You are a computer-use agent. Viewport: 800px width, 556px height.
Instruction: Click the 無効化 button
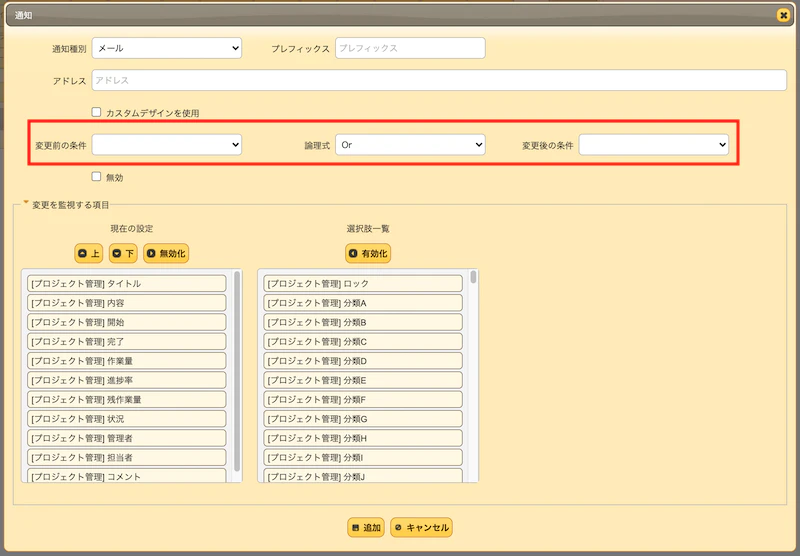pyautogui.click(x=166, y=253)
